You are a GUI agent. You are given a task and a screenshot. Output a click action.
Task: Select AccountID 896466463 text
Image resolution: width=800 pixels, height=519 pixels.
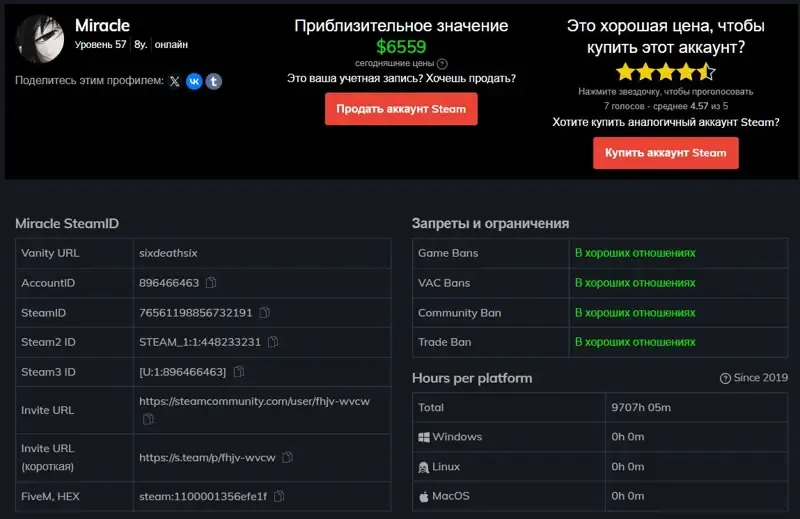(169, 283)
